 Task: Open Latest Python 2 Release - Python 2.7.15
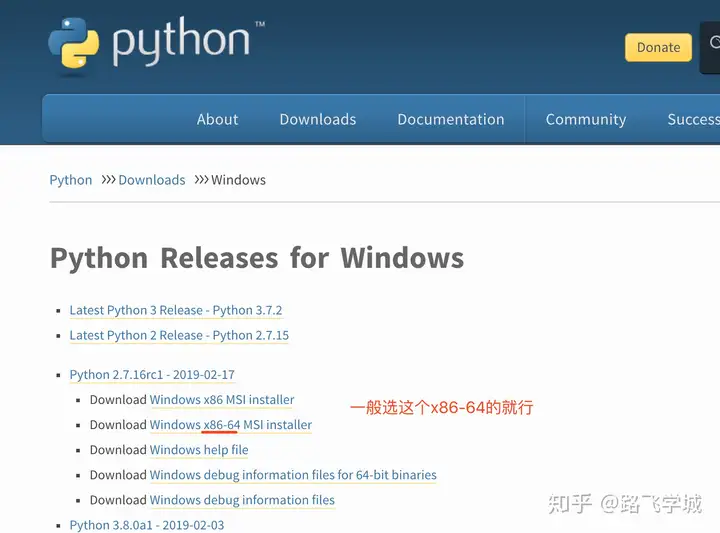pos(179,336)
